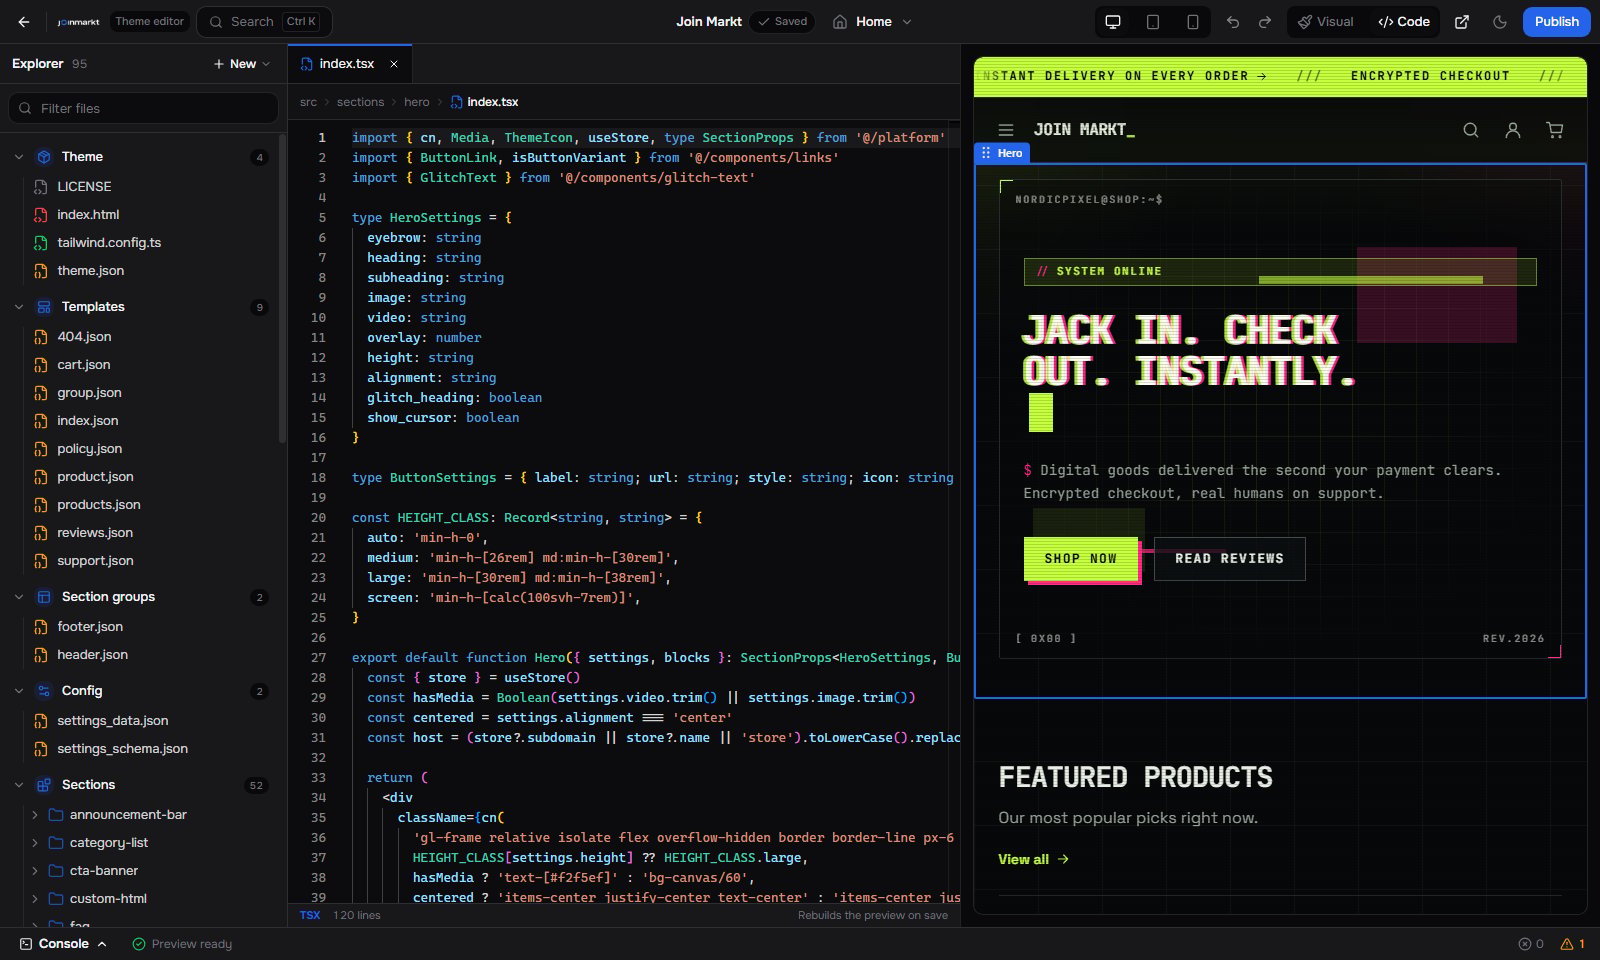Click the redo arrow icon
The height and width of the screenshot is (960, 1600).
1265,22
